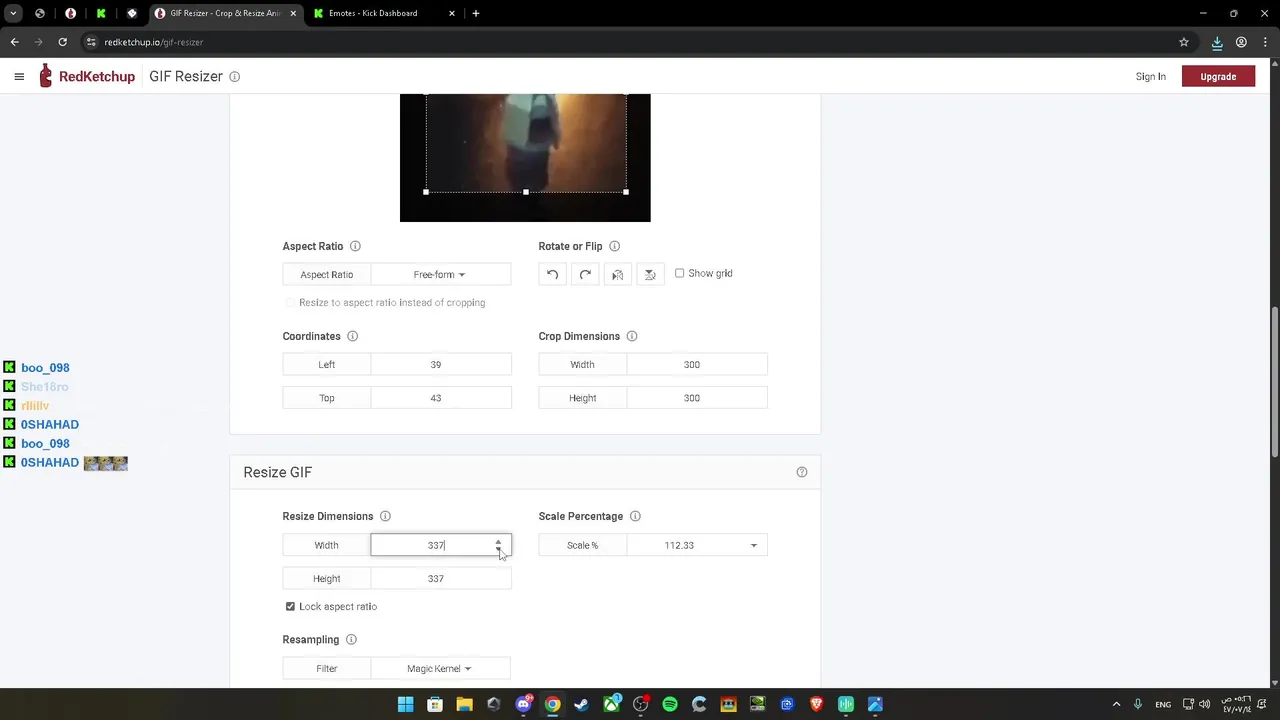Open Brave browser from the taskbar
Viewport: 1280px width, 720px height.
[817, 704]
